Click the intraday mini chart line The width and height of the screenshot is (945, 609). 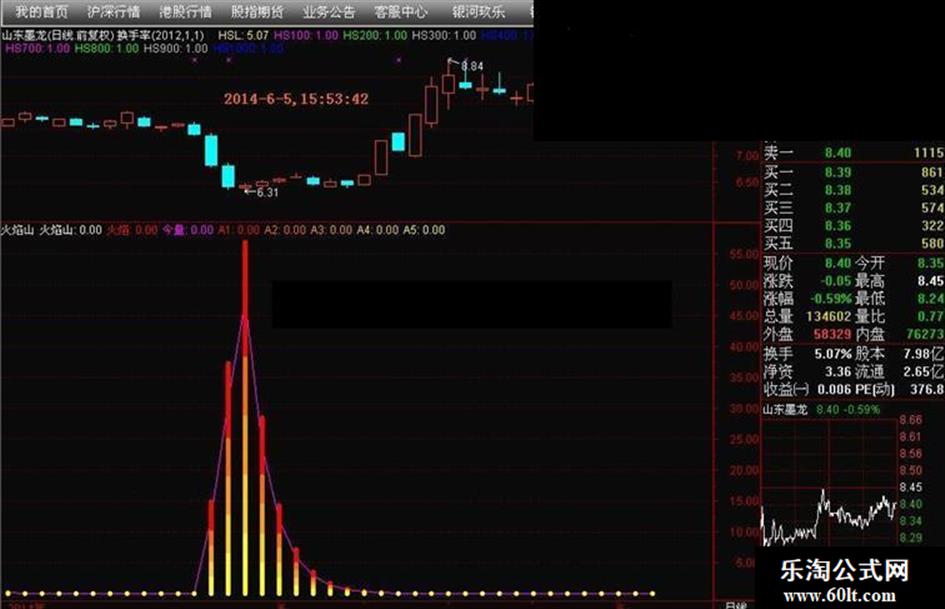click(x=829, y=519)
